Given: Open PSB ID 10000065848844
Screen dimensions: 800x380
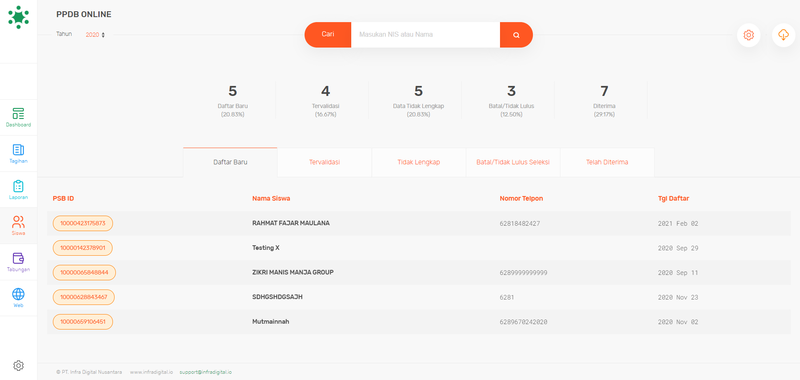Looking at the screenshot, I should 84,272.
